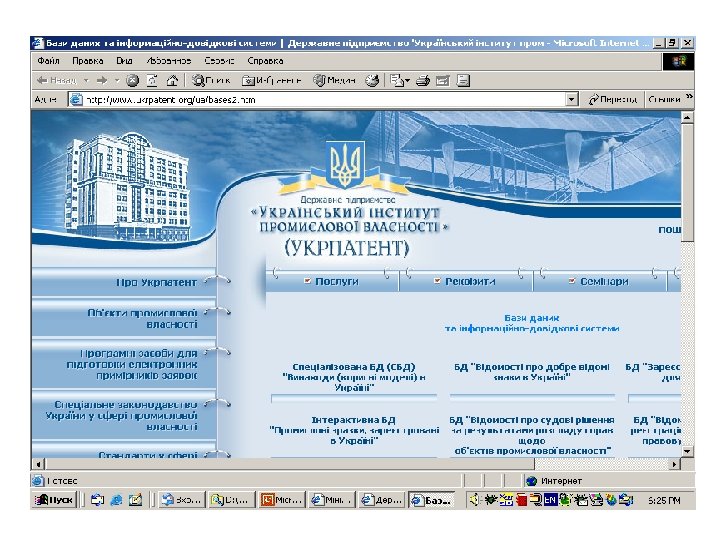Viewport: 720px width, 540px height.
Task: Click the Ukrainian trident emblem
Action: [x=345, y=164]
